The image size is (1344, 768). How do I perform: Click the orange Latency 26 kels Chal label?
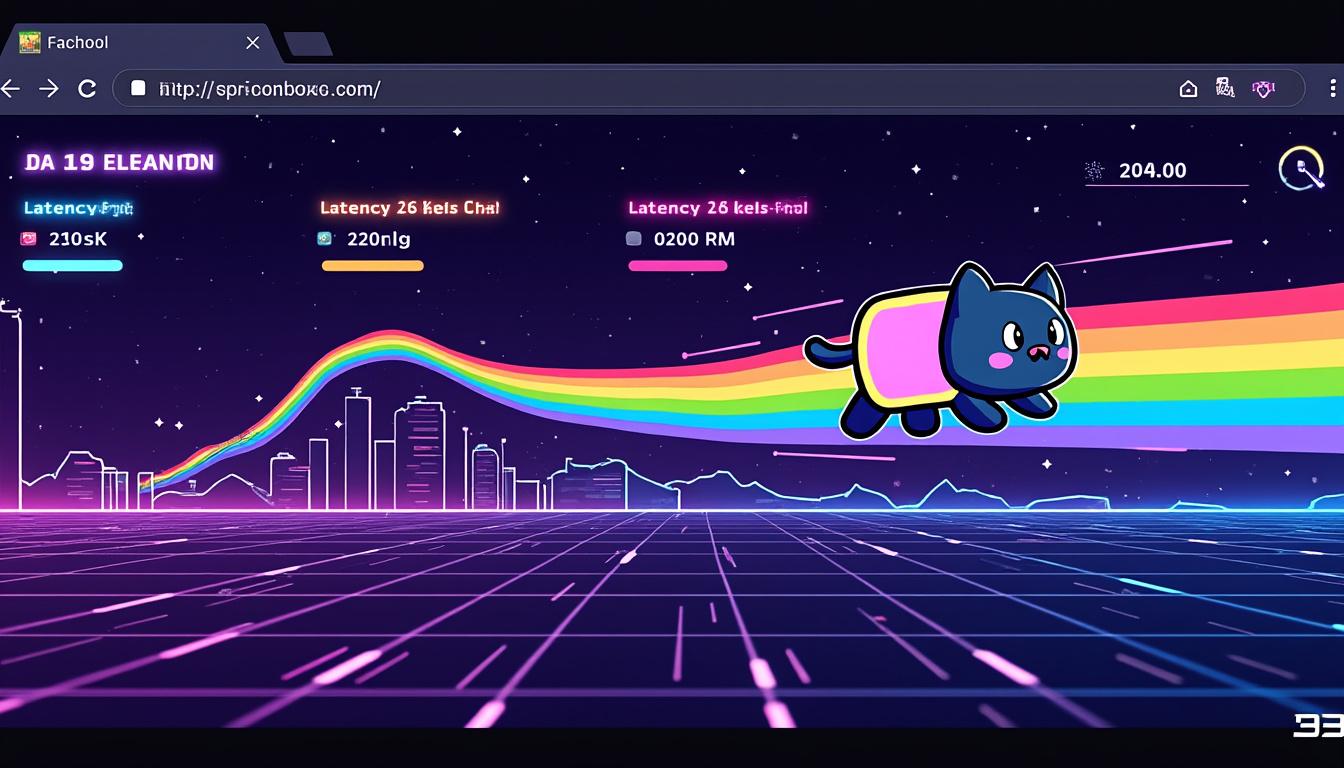pos(409,208)
